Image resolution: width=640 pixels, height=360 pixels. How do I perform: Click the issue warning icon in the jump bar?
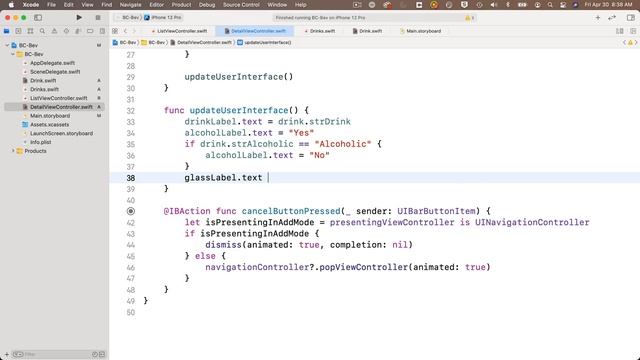[x=630, y=42]
